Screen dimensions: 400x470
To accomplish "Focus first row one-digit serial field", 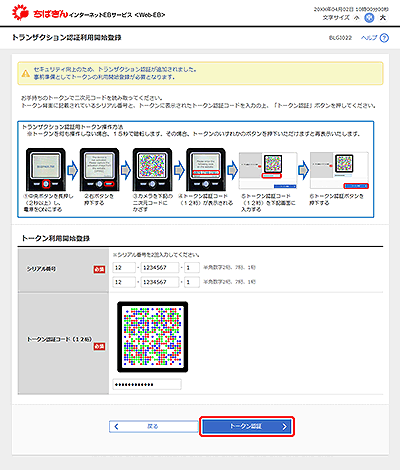I will (192, 268).
